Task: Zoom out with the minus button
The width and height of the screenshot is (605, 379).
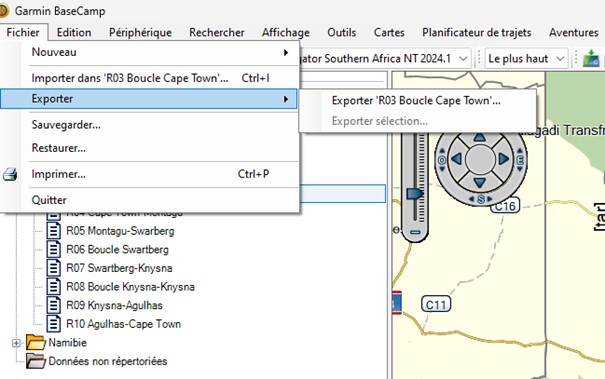Action: pyautogui.click(x=415, y=232)
